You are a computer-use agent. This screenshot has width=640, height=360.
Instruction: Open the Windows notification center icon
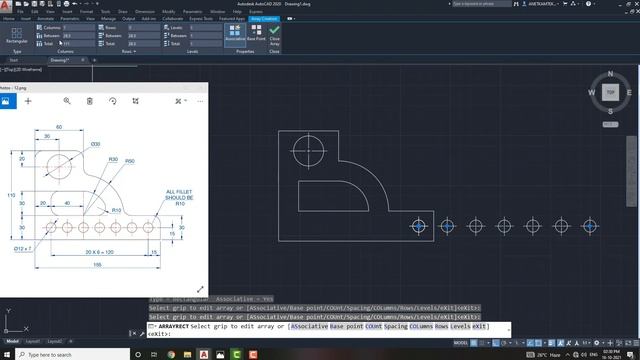pyautogui.click(x=631, y=354)
